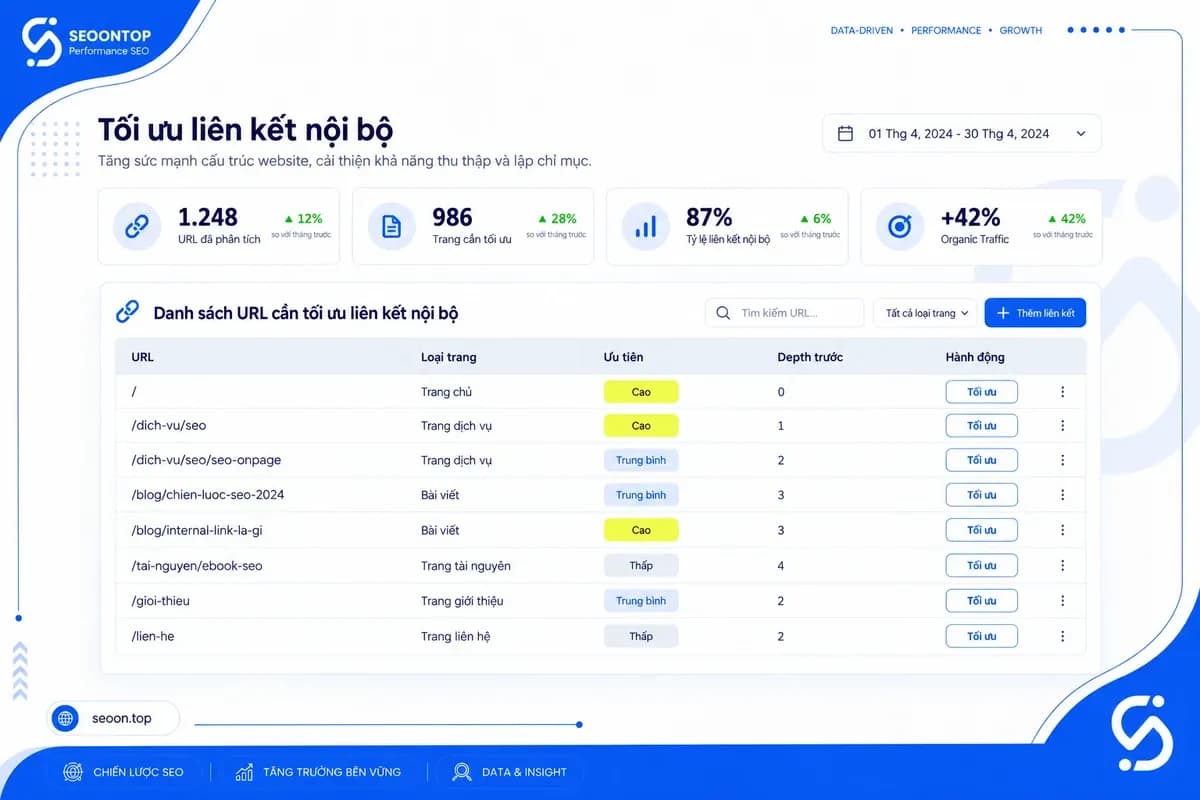Click Tối ưu for /tai-nguyen/ebook-seo row
Screen dimensions: 1200x800
tap(982, 566)
